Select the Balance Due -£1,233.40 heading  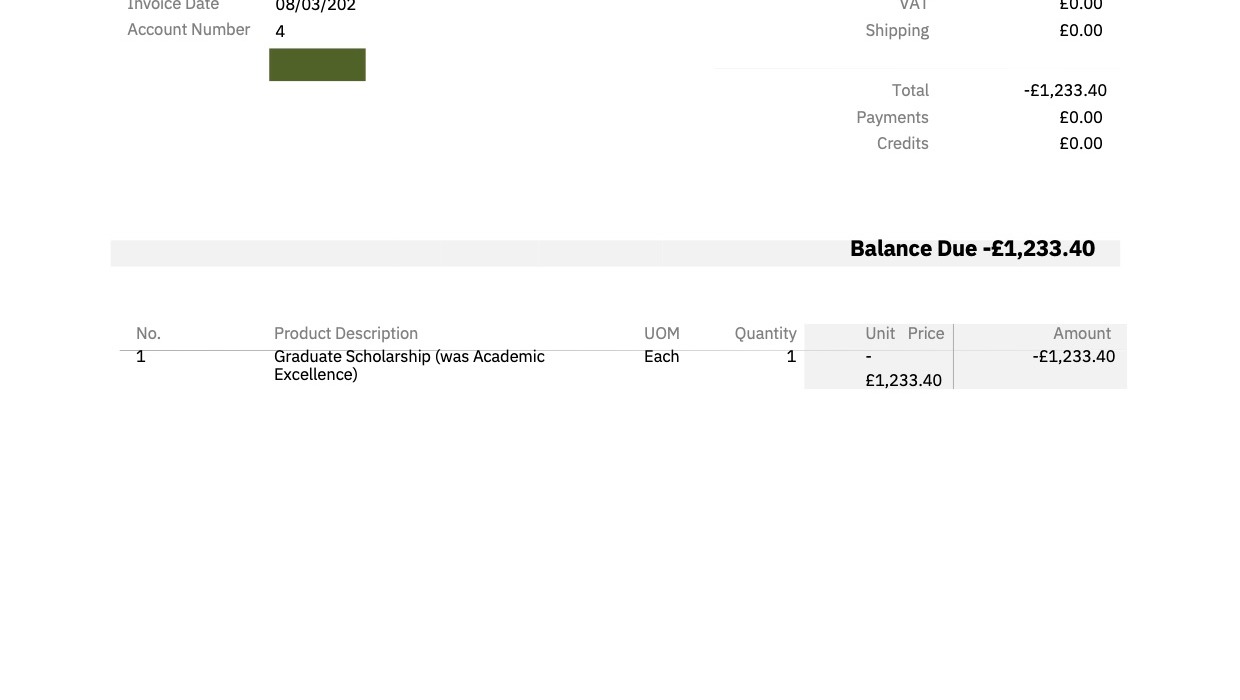point(972,249)
